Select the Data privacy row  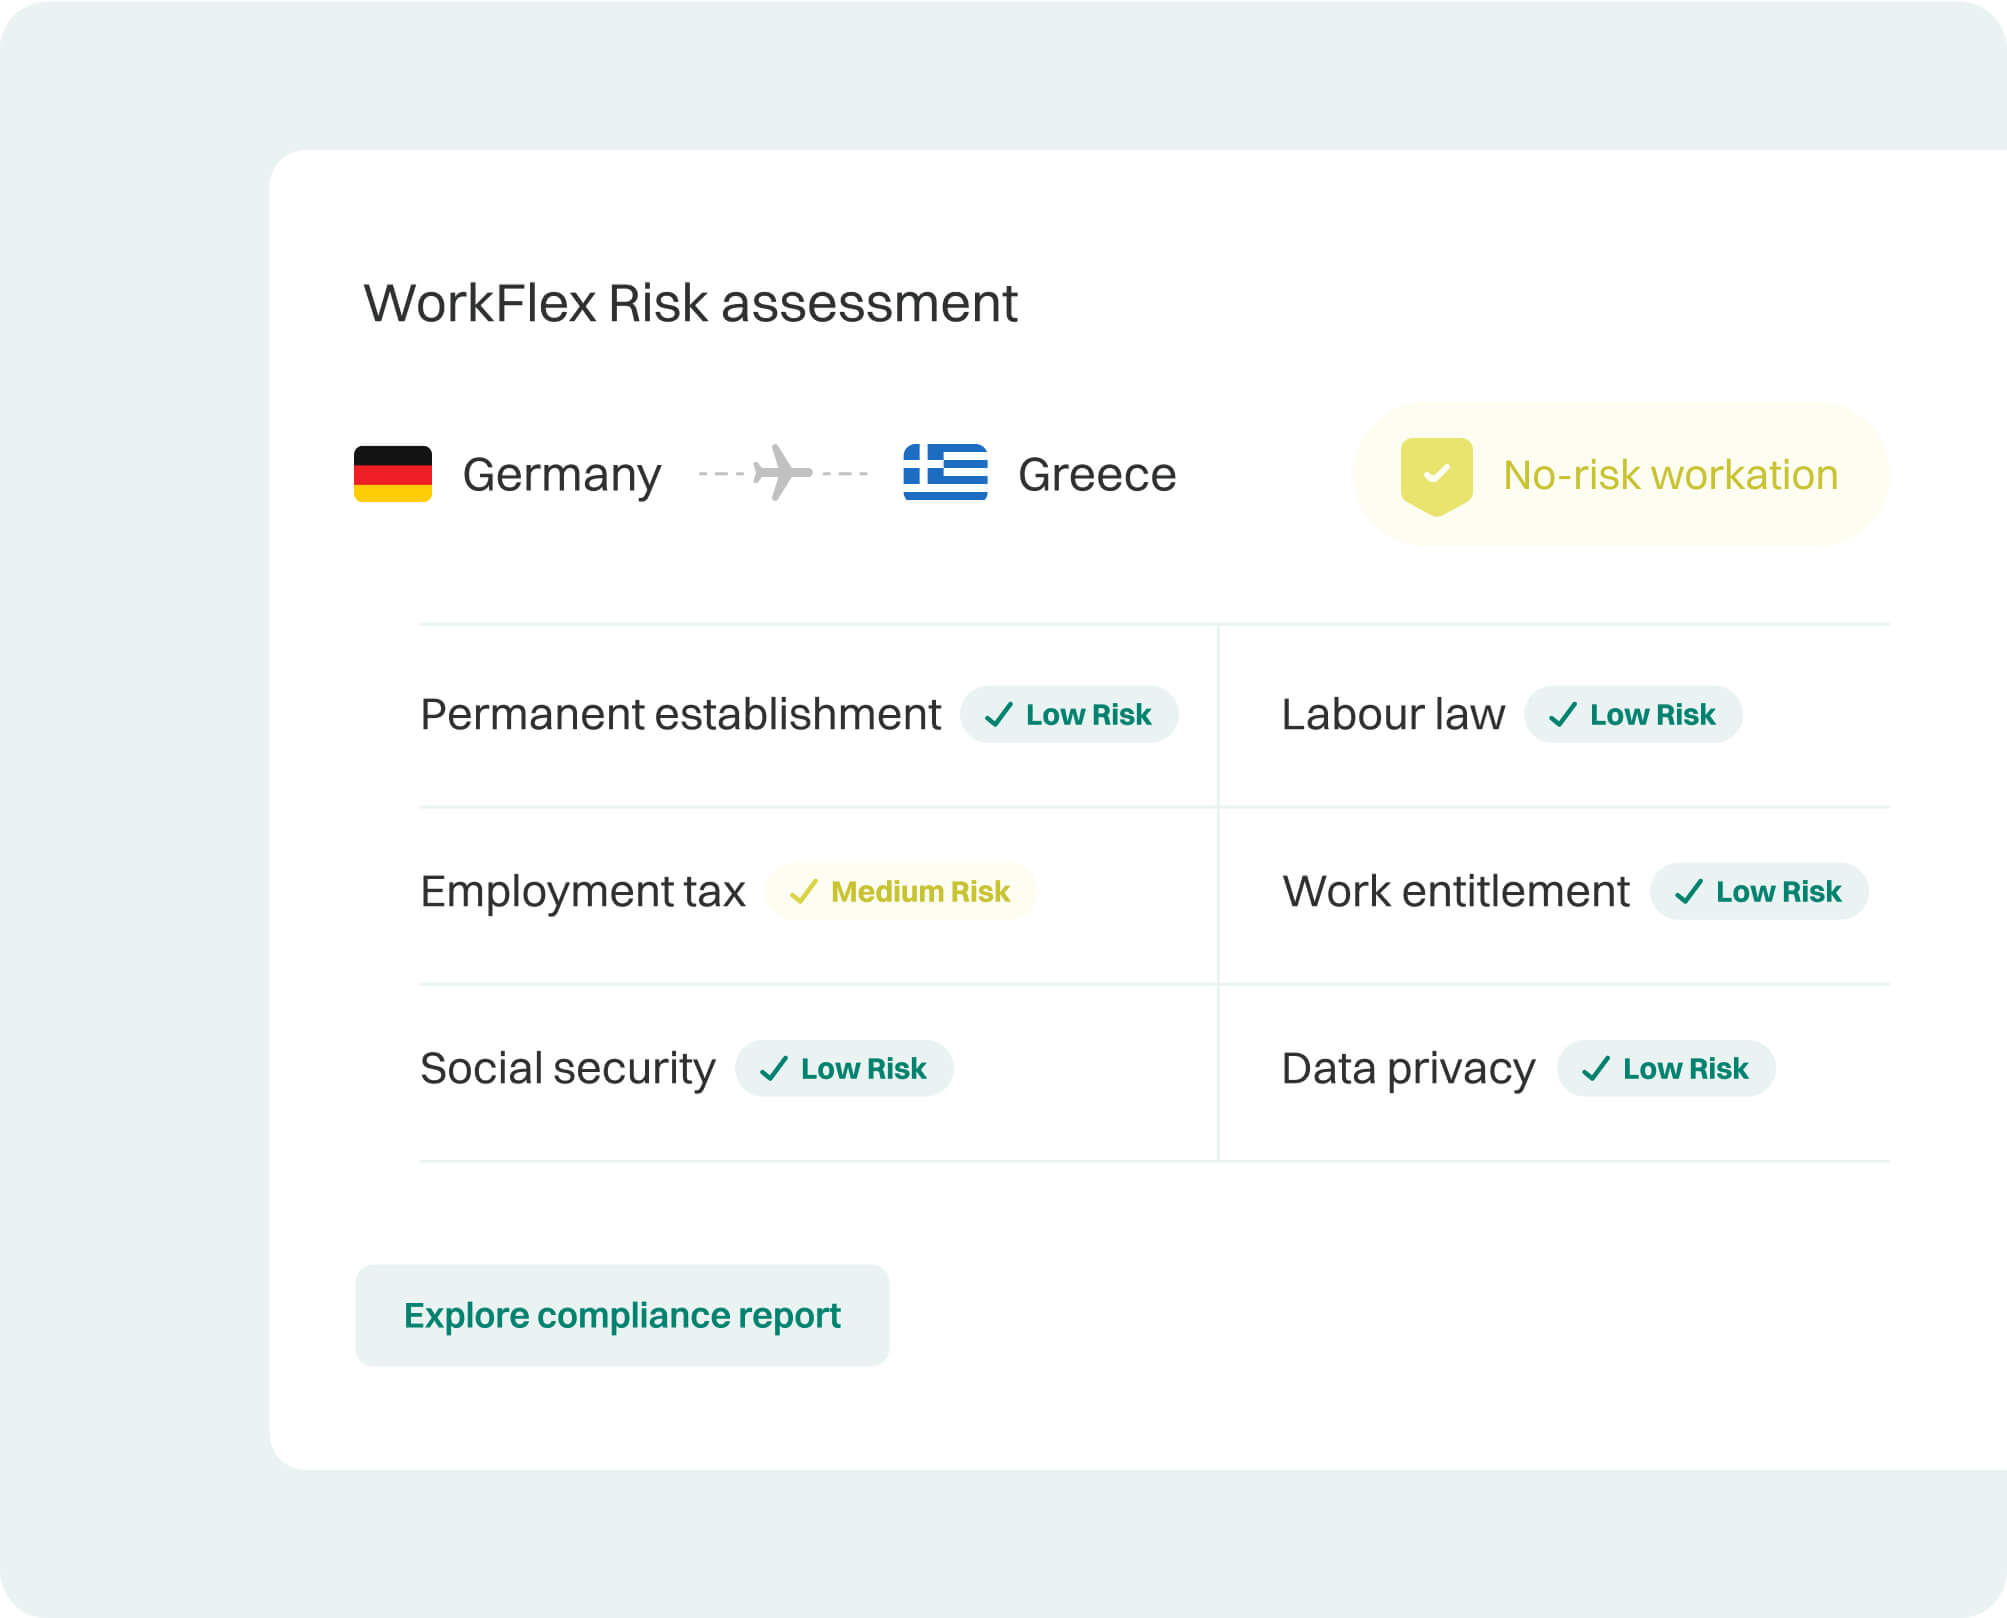pos(1409,1068)
